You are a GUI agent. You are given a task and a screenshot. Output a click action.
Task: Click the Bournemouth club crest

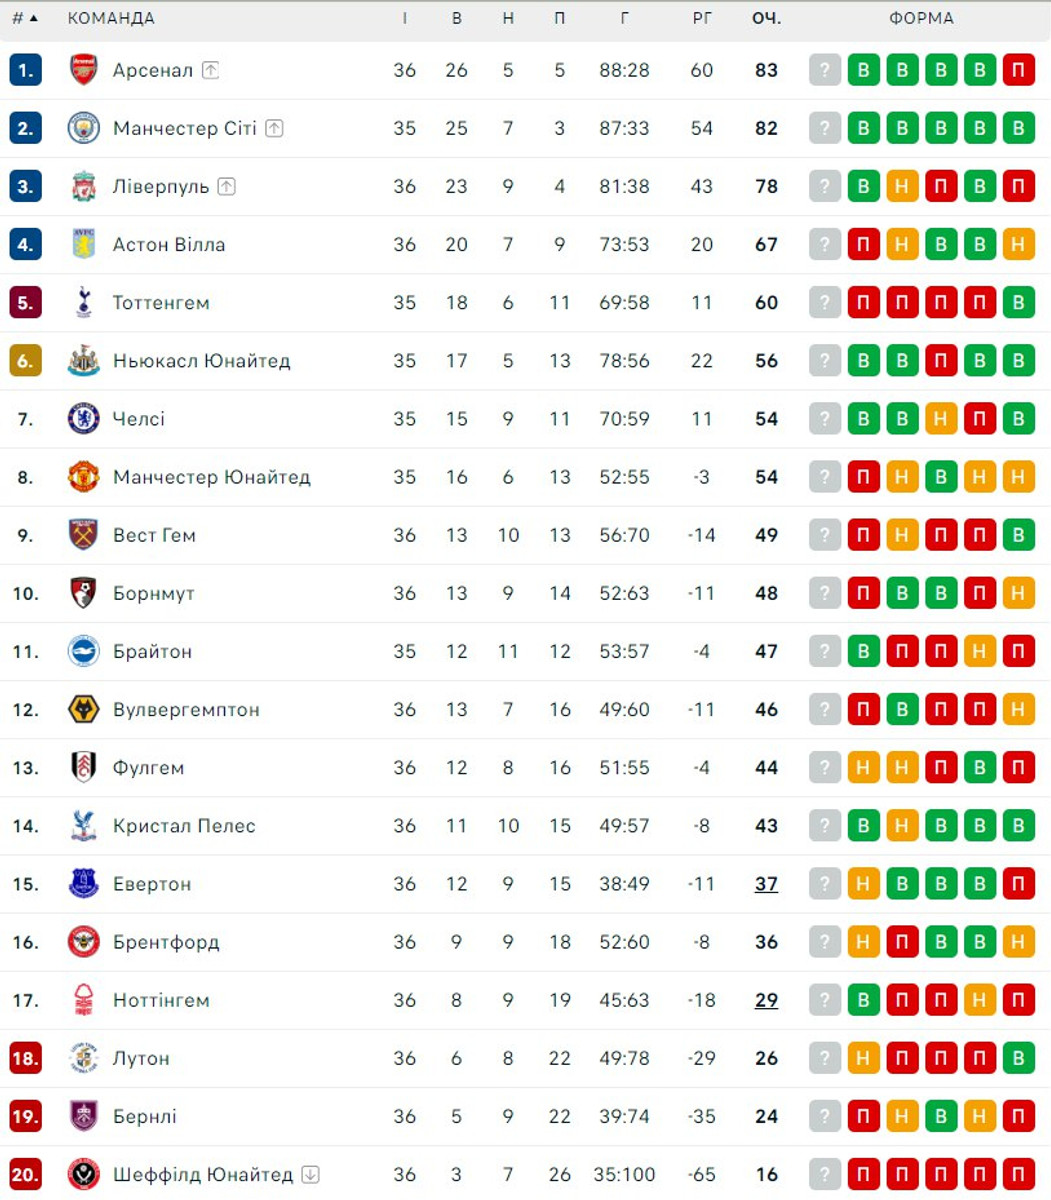click(84, 593)
